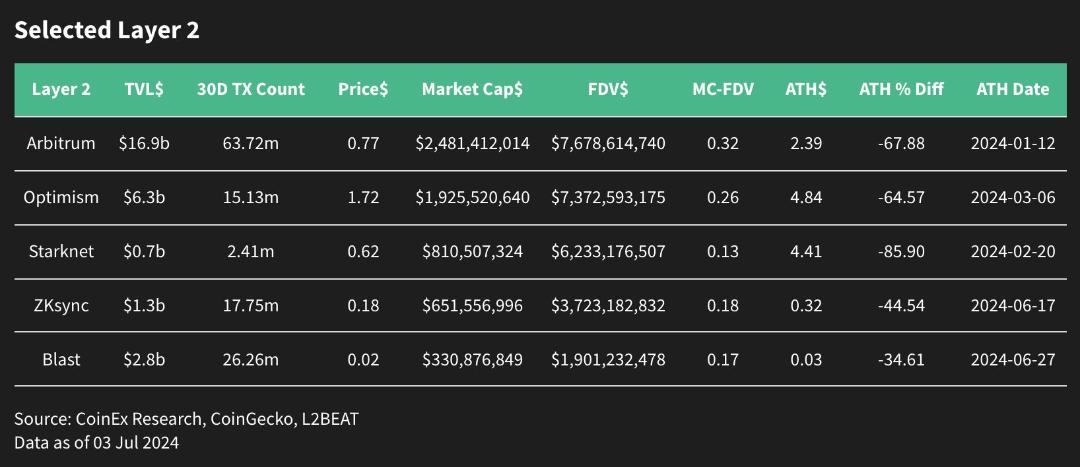Viewport: 1080px width, 467px height.
Task: Select Starknet ATH diff -85.90
Action: click(902, 251)
